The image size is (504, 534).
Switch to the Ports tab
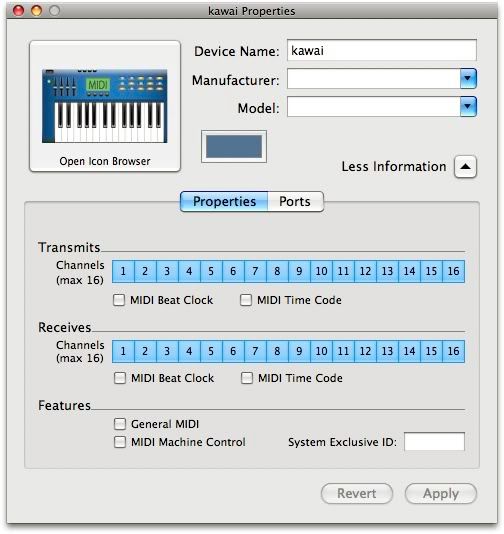click(x=295, y=202)
